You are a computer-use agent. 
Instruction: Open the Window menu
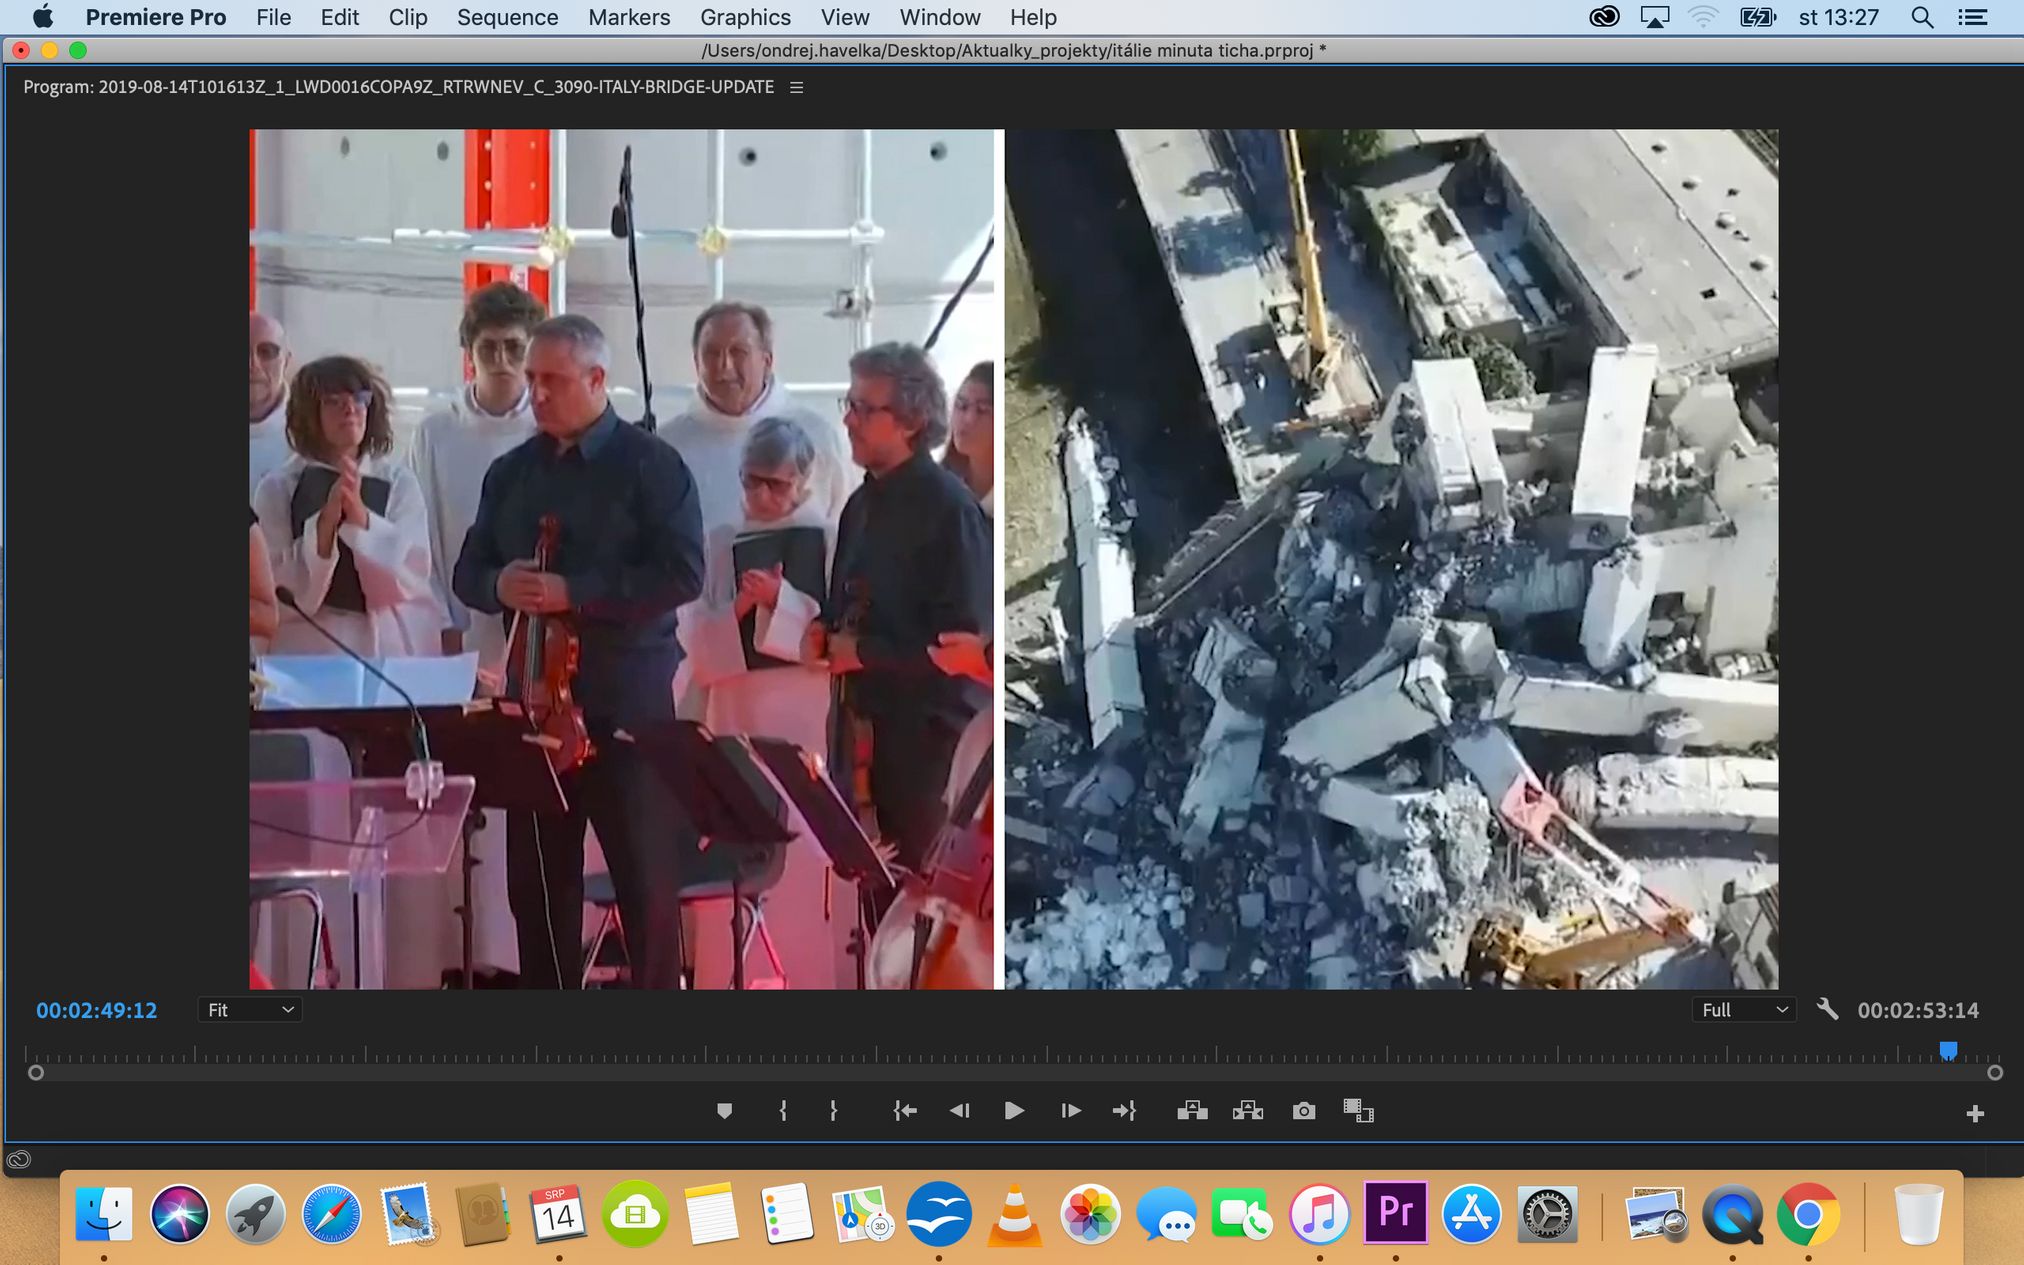pyautogui.click(x=940, y=17)
